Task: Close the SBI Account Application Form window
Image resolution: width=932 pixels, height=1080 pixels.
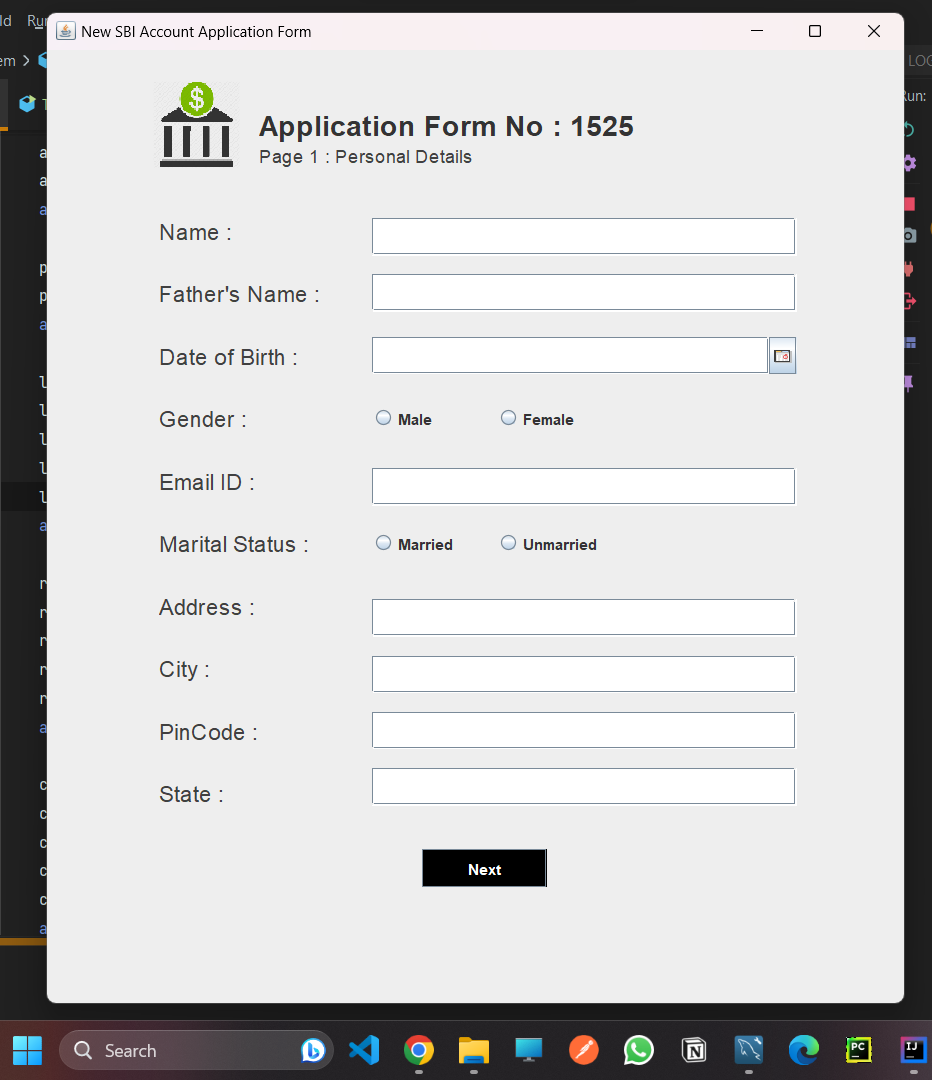Action: 874,31
